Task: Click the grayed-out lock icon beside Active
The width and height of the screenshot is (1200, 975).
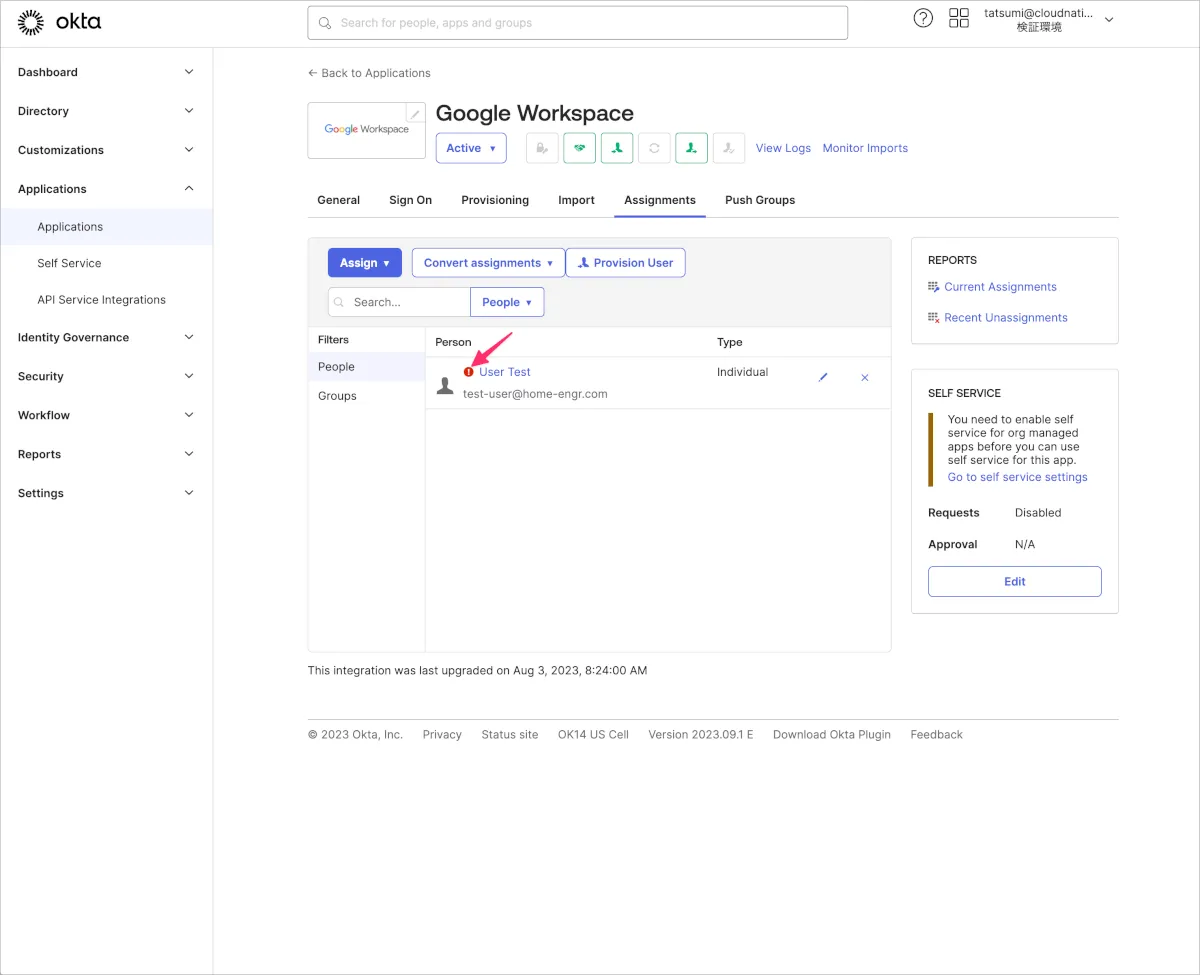Action: click(542, 148)
